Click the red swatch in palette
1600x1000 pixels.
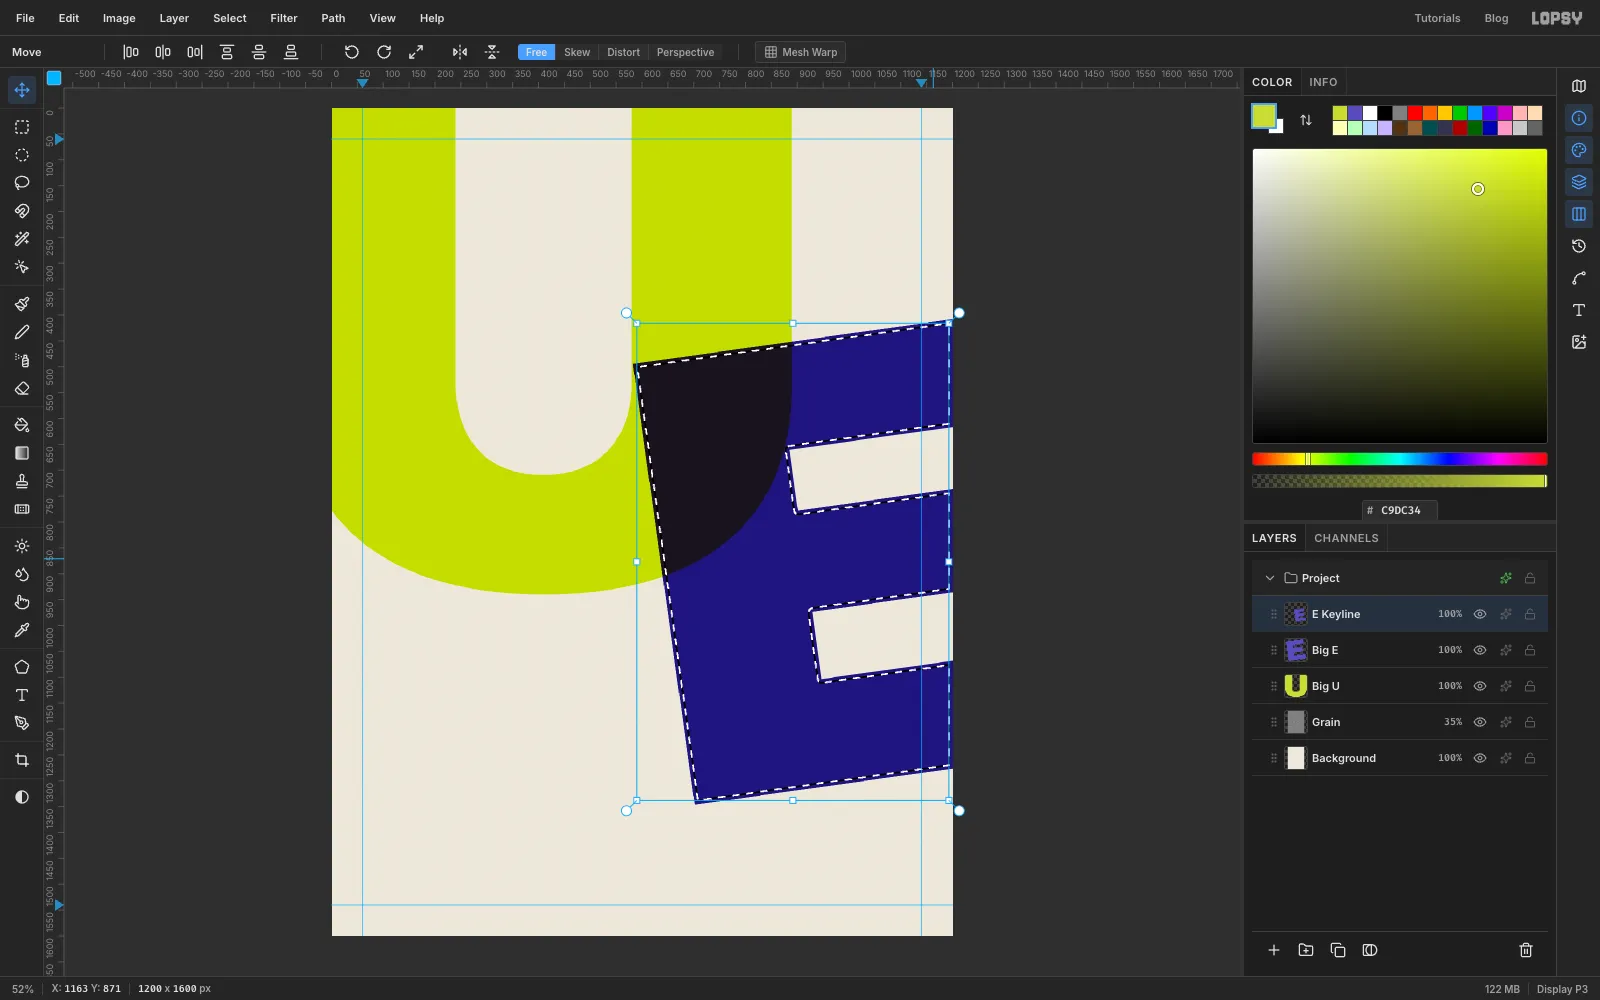pos(1415,113)
